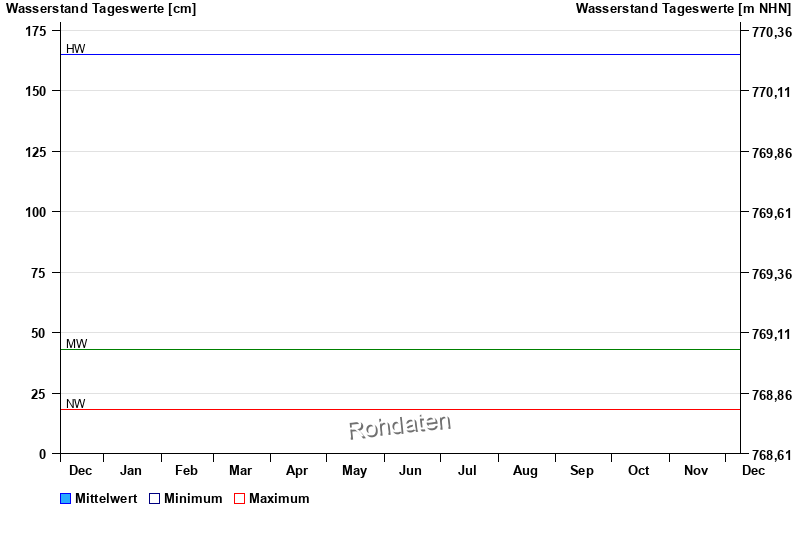800x550 pixels.
Task: Click the Jul month axis label
Action: coord(467,471)
